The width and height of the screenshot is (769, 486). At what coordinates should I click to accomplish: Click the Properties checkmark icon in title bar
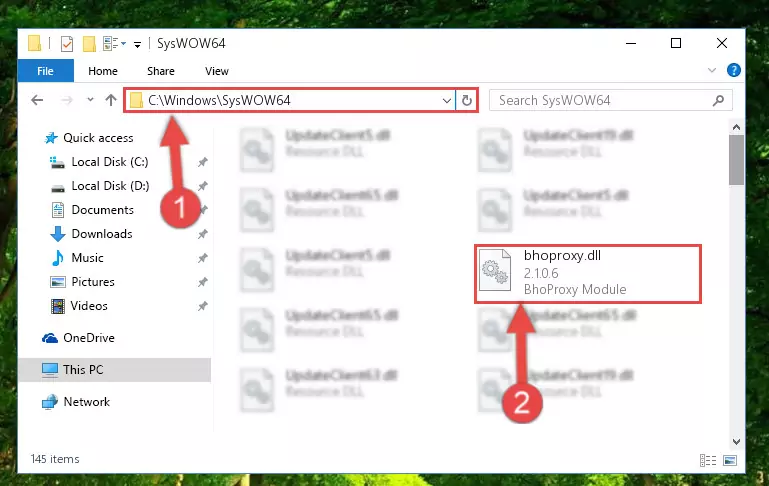click(67, 44)
